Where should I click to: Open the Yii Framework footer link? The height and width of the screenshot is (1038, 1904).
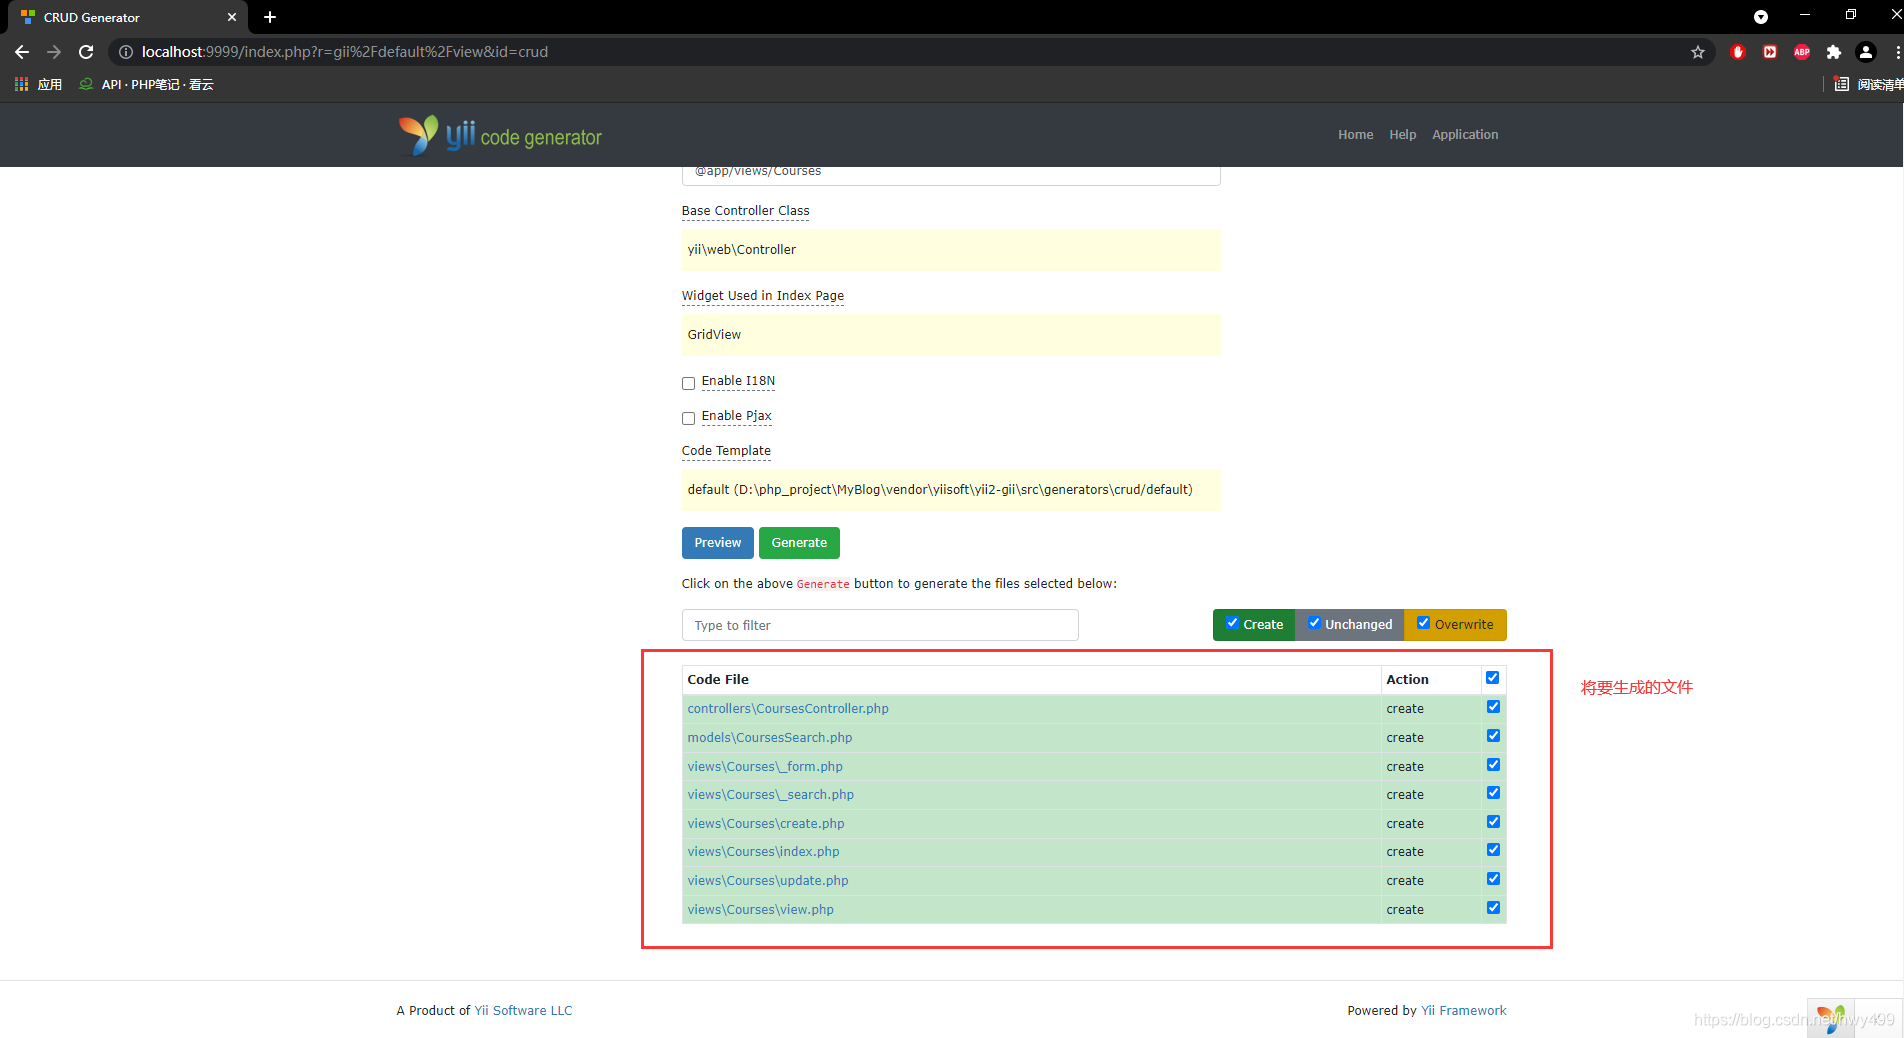pyautogui.click(x=1464, y=1011)
